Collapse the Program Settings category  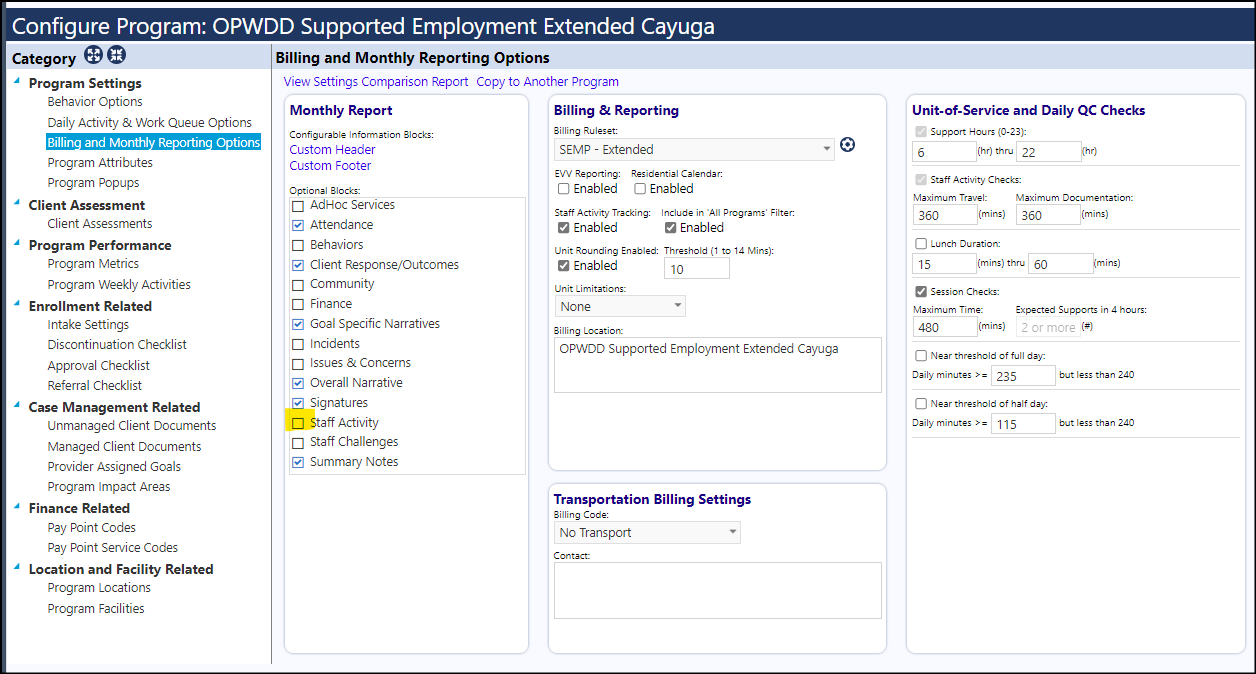coord(17,81)
